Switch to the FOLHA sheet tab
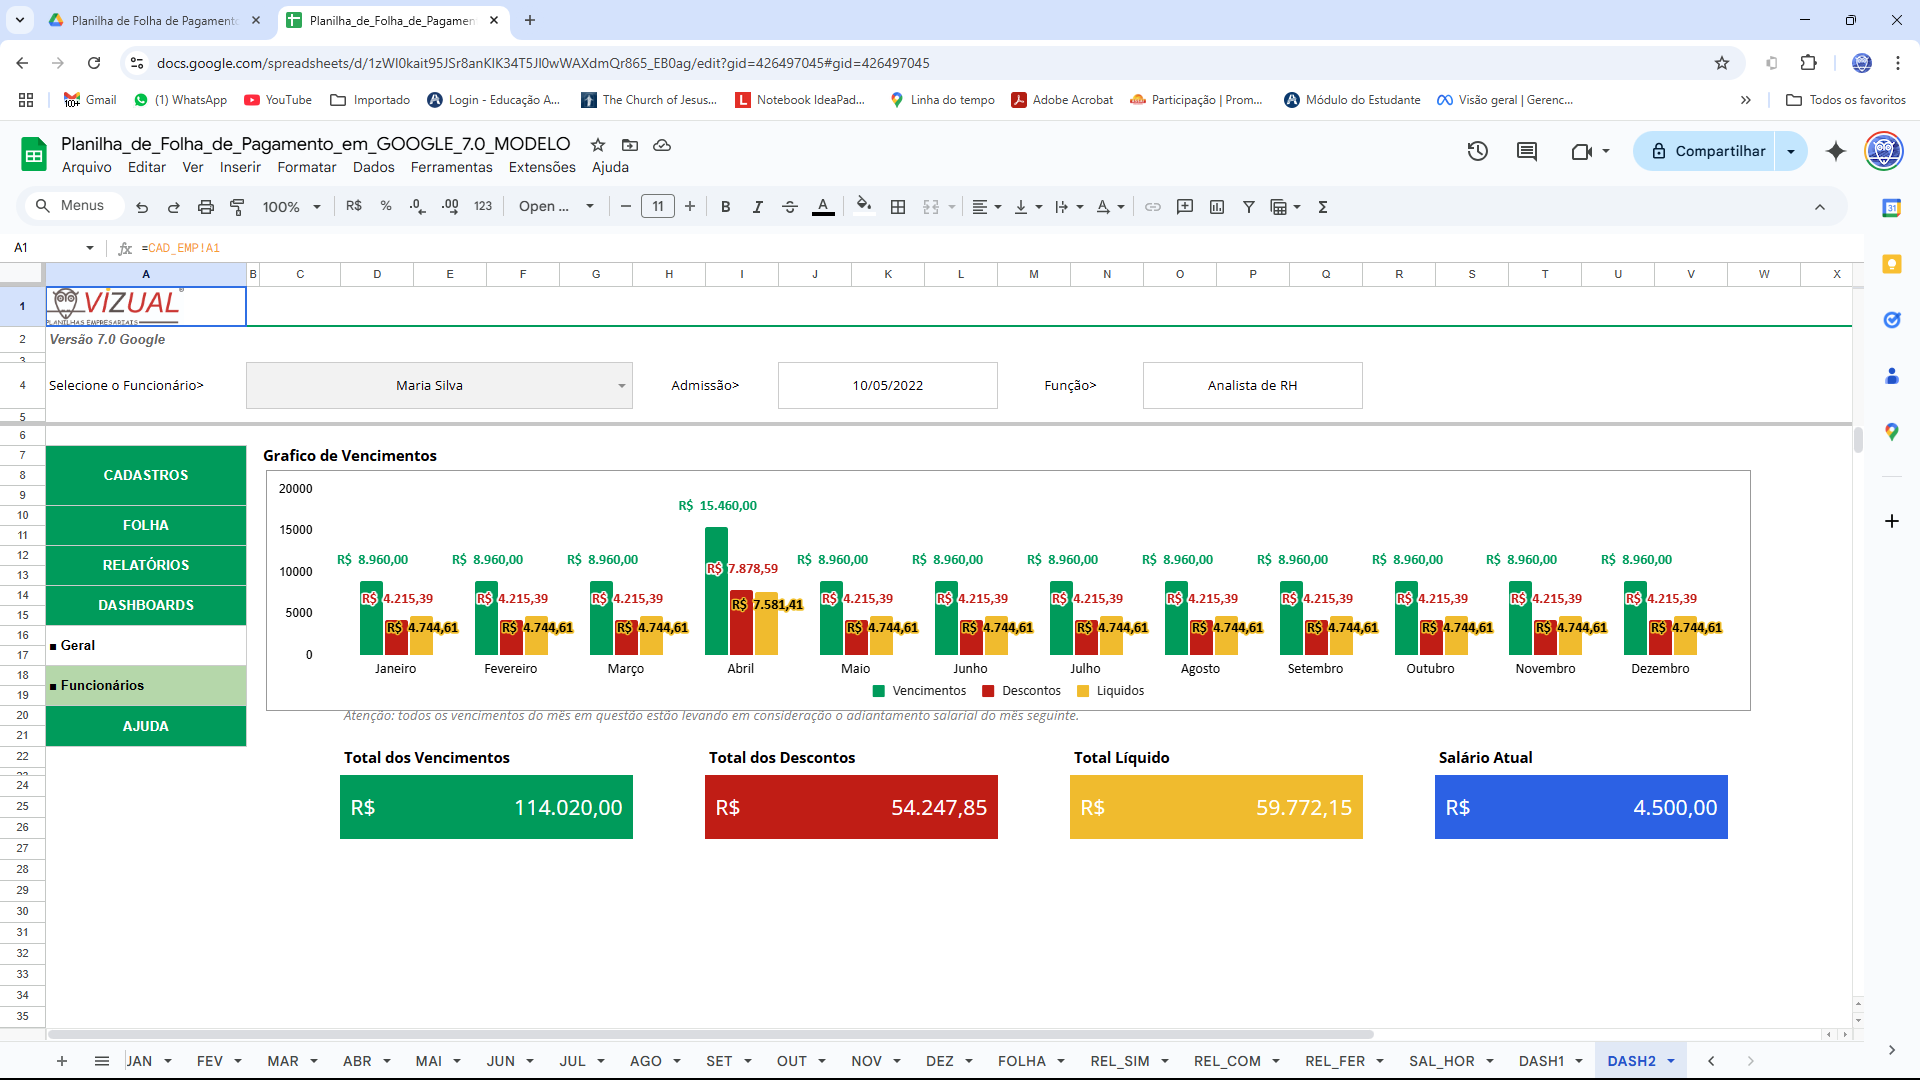This screenshot has width=1920, height=1080. click(x=1021, y=1061)
